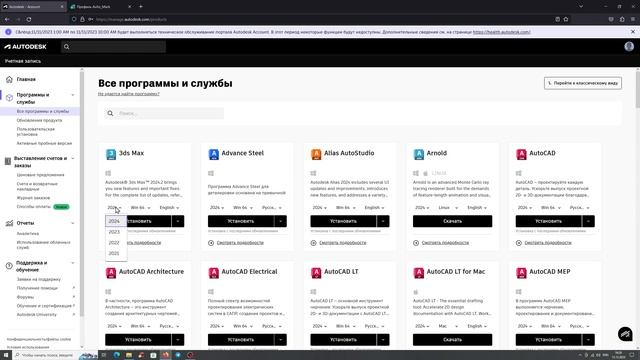Screen dimensions: 640x360
Task: Open the AutoCAD year version dropdown
Action: click(x=524, y=208)
